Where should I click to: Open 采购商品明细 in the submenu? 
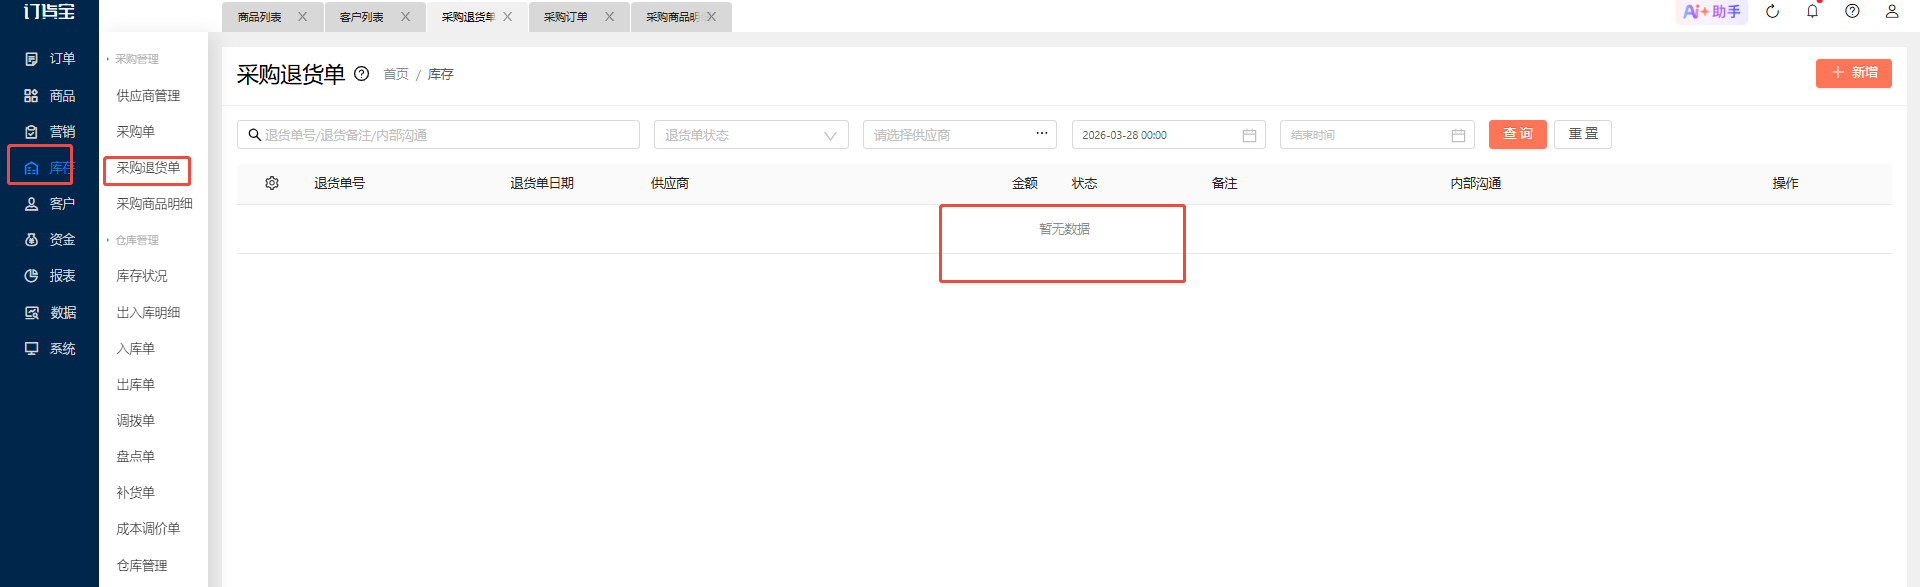(154, 204)
